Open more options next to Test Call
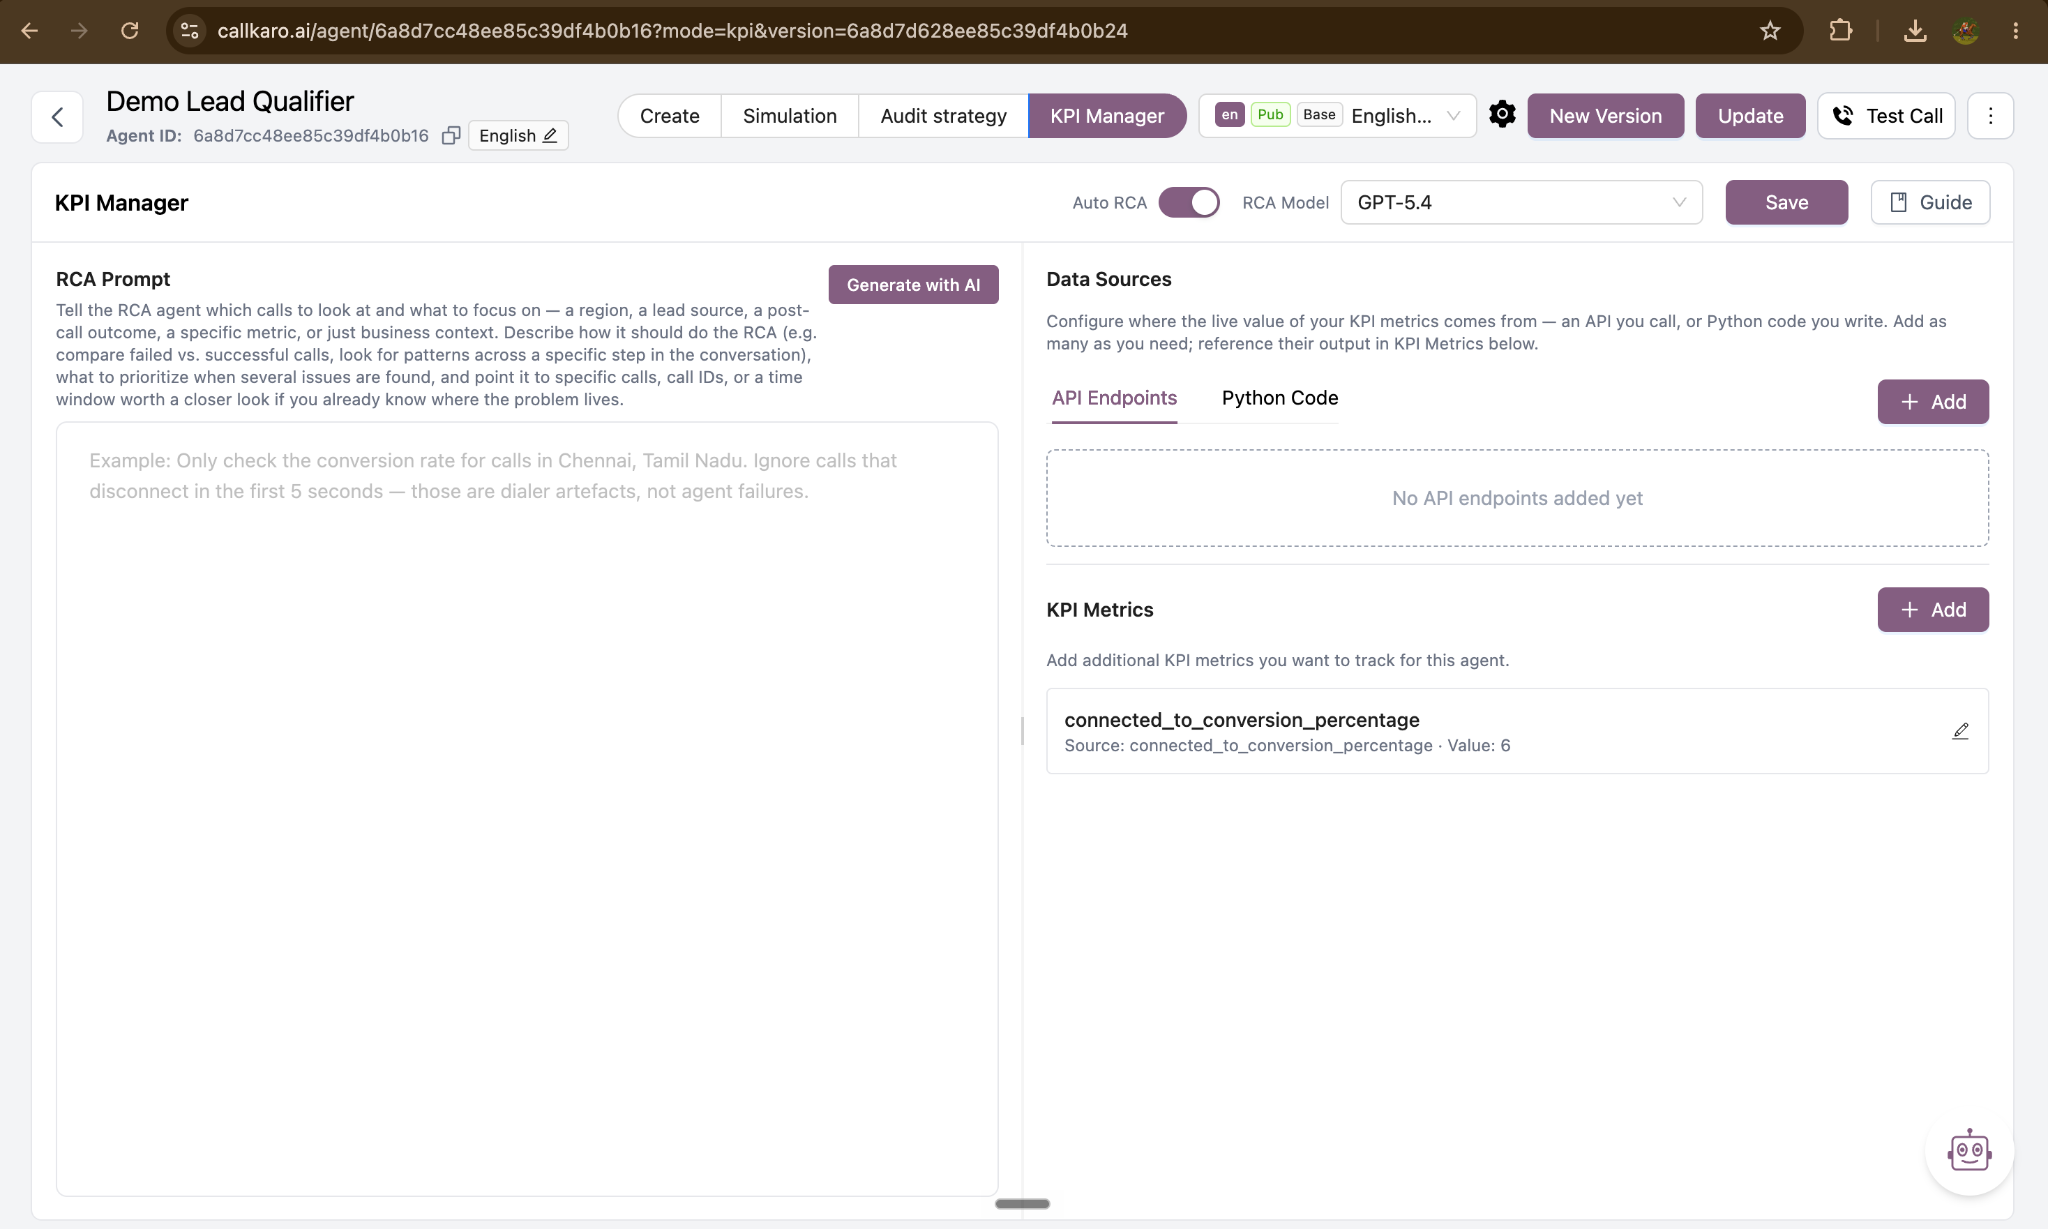 (x=1990, y=116)
